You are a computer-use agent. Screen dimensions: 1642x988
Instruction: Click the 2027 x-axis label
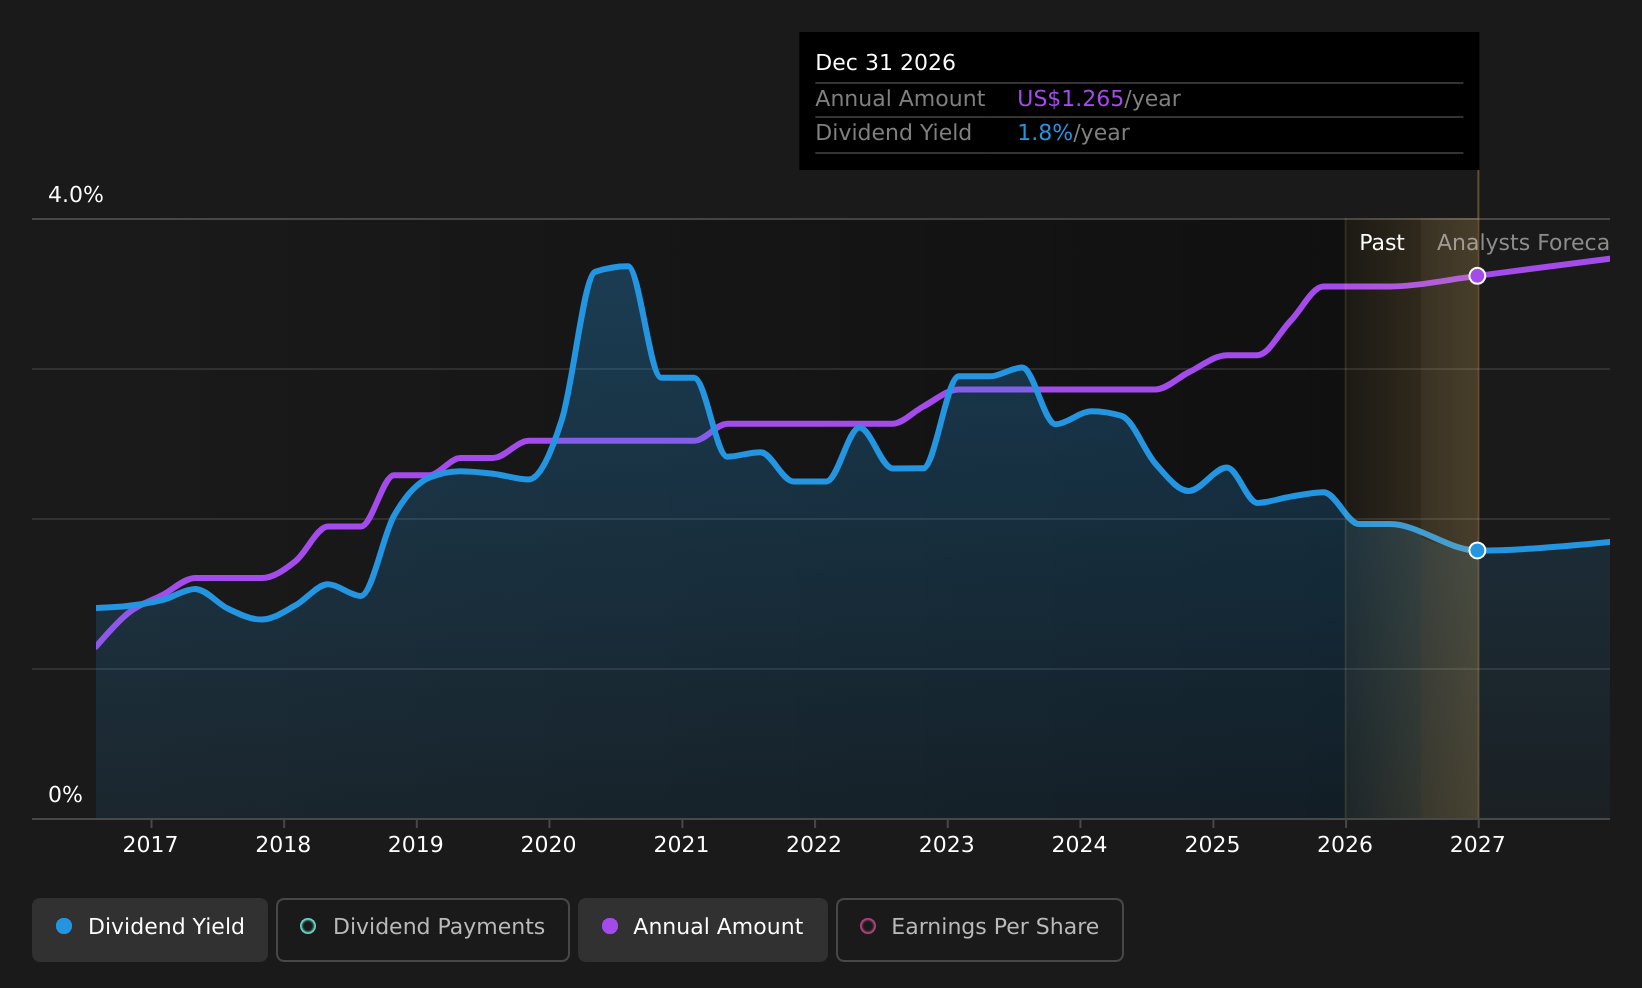point(1477,845)
